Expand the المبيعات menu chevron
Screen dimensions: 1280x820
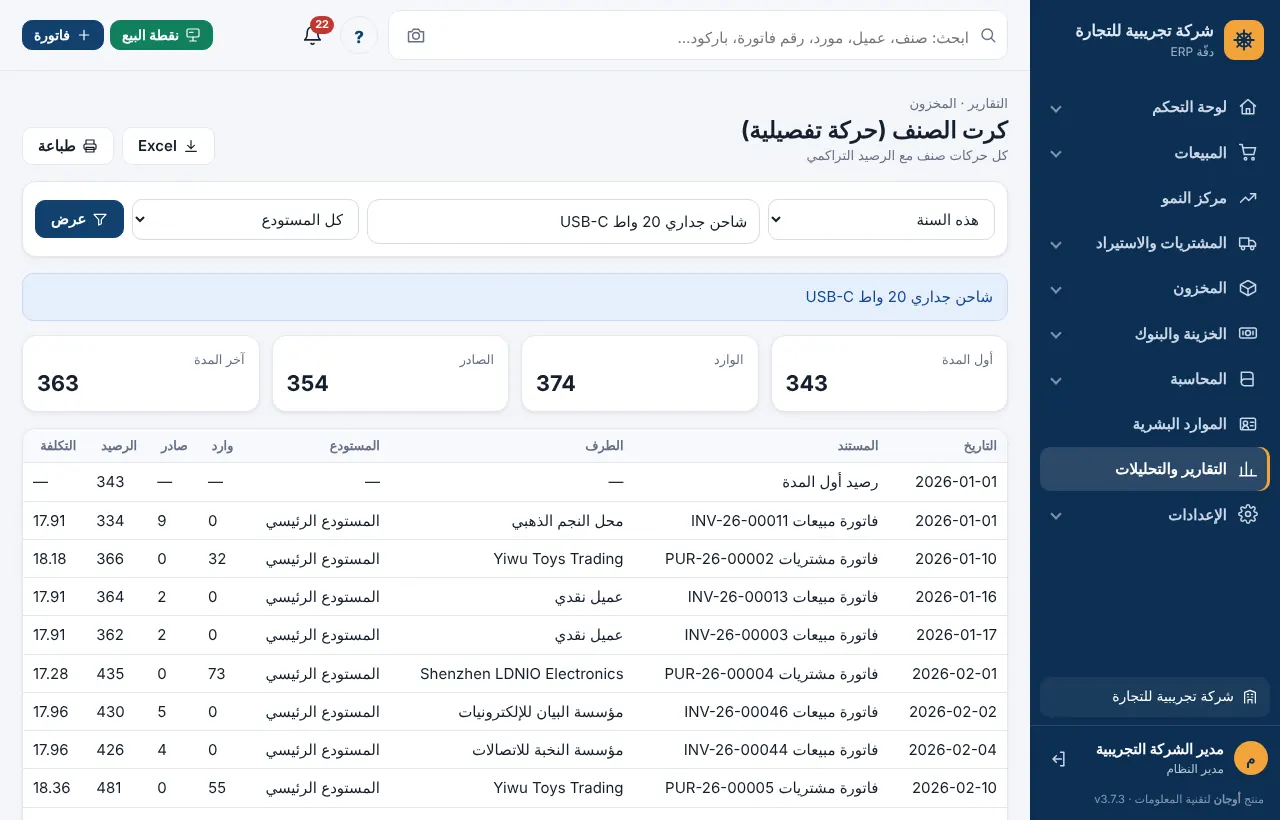point(1055,154)
